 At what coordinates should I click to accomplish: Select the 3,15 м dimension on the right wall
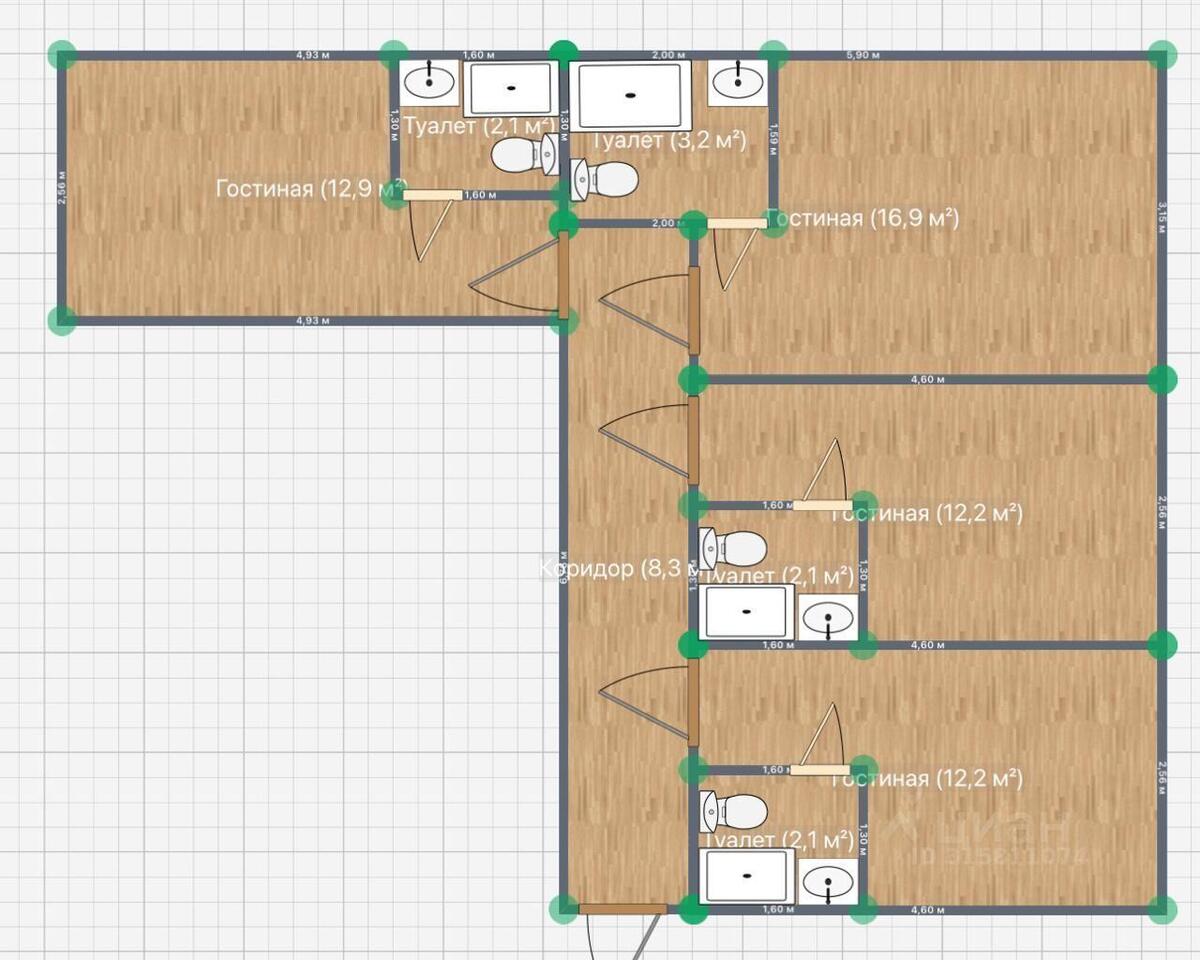(1161, 217)
